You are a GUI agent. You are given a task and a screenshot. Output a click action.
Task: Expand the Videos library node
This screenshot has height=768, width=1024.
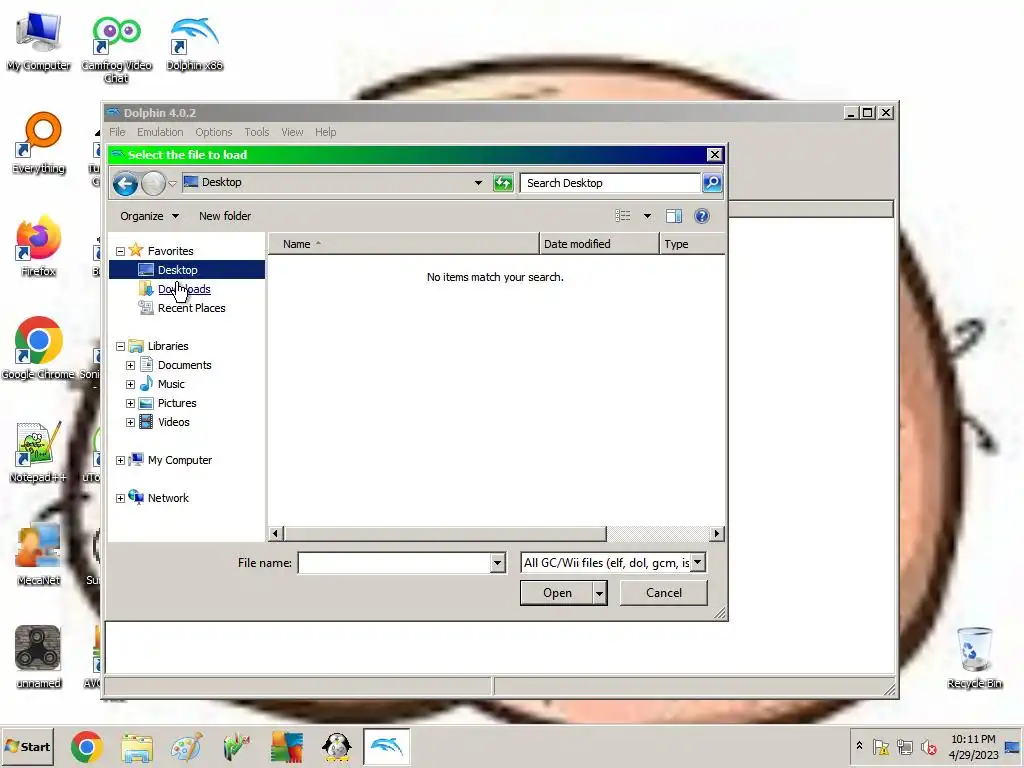click(131, 423)
